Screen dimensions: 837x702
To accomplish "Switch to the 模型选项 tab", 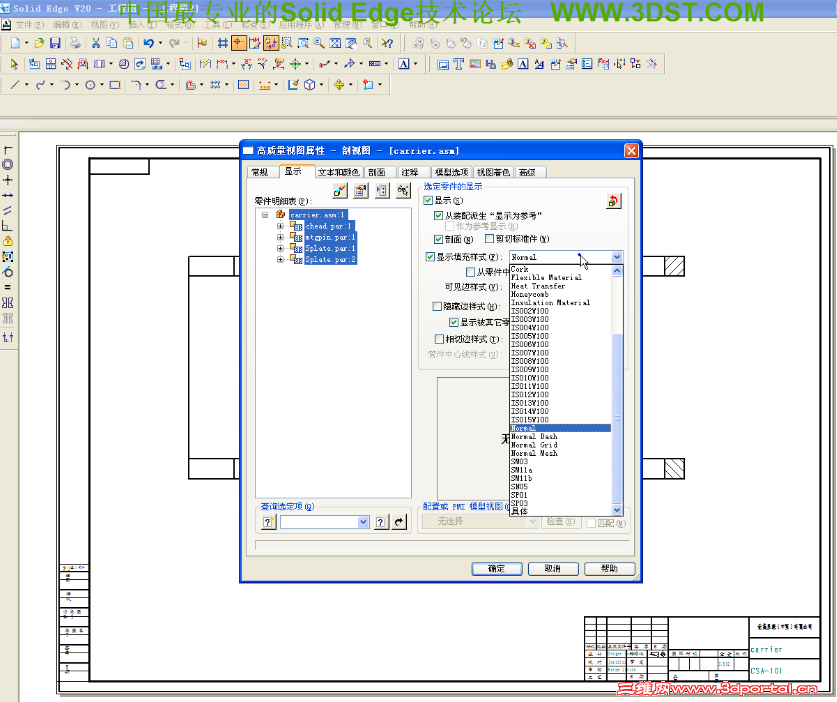I will (x=452, y=172).
